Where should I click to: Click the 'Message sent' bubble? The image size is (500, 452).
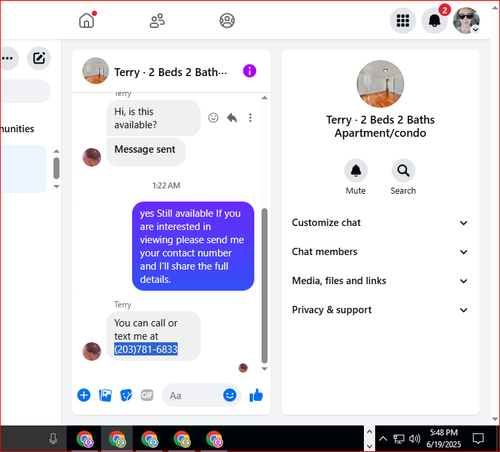[x=146, y=152]
